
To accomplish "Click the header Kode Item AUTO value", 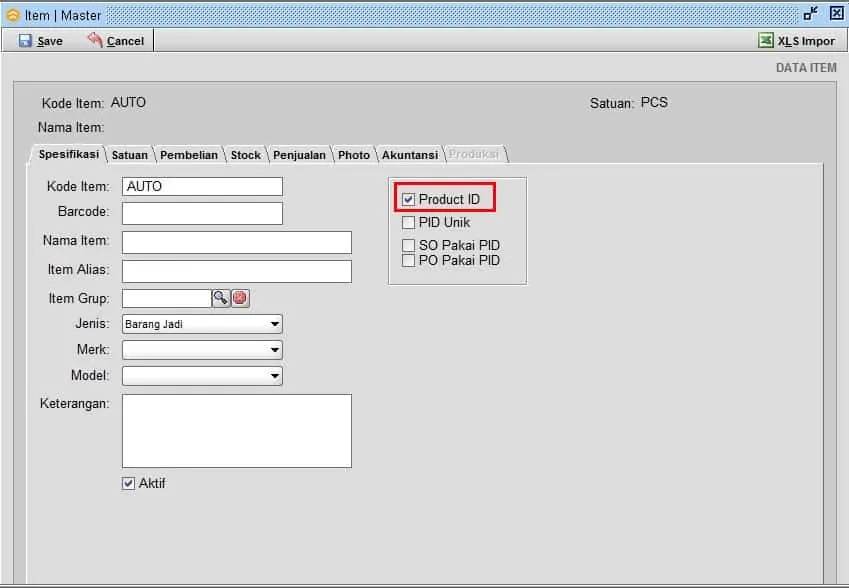I will pos(128,102).
